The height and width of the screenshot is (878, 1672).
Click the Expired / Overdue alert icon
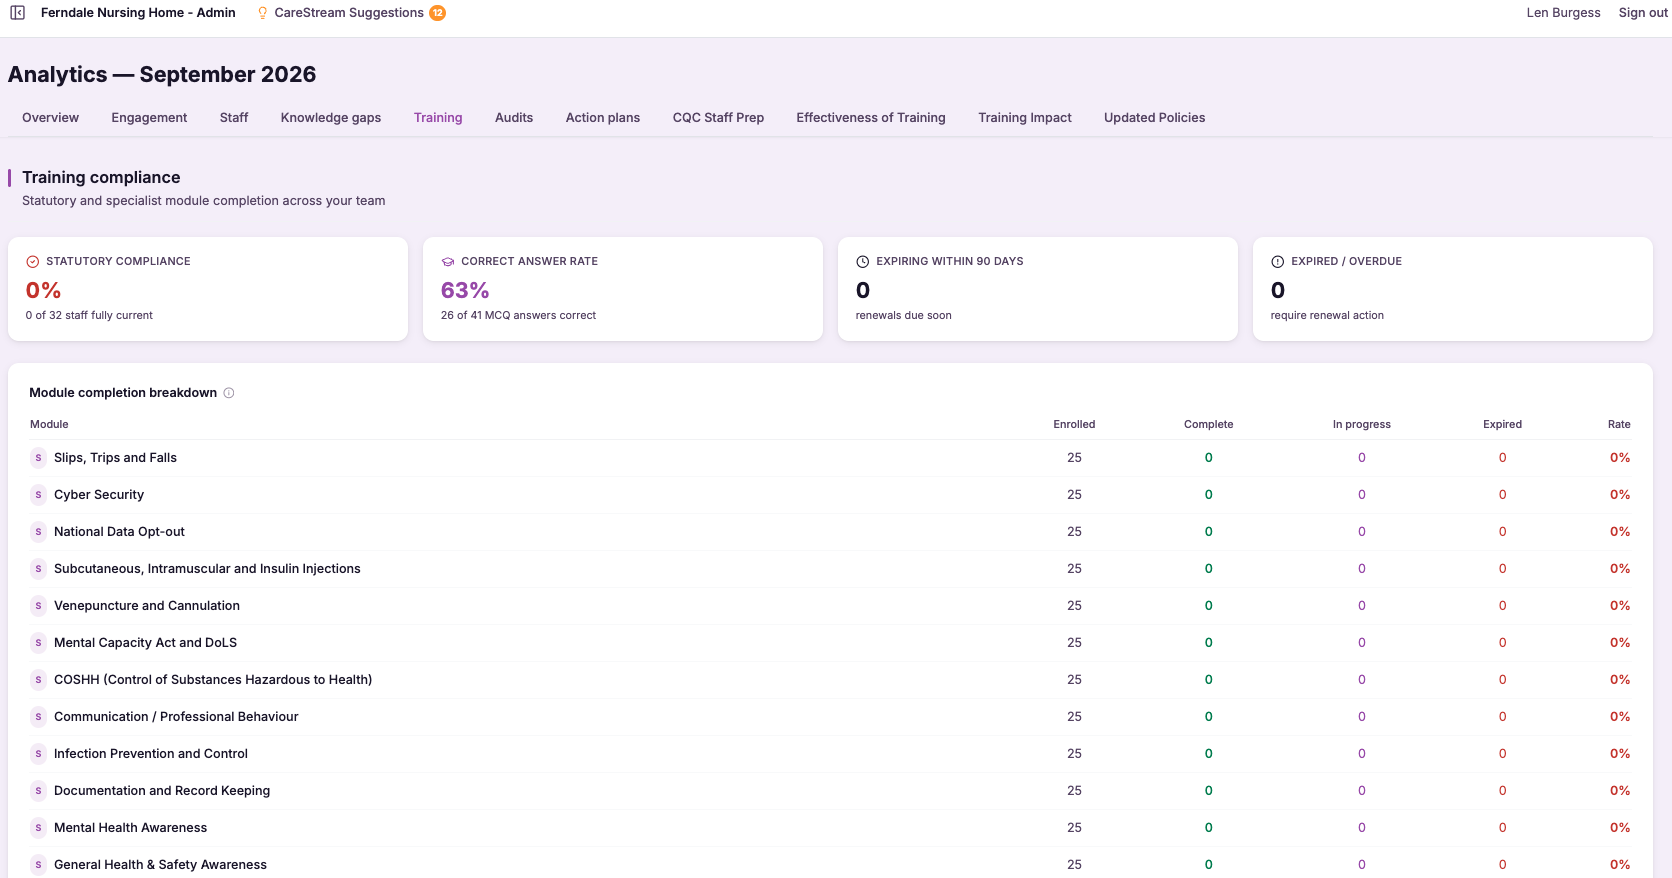point(1278,261)
